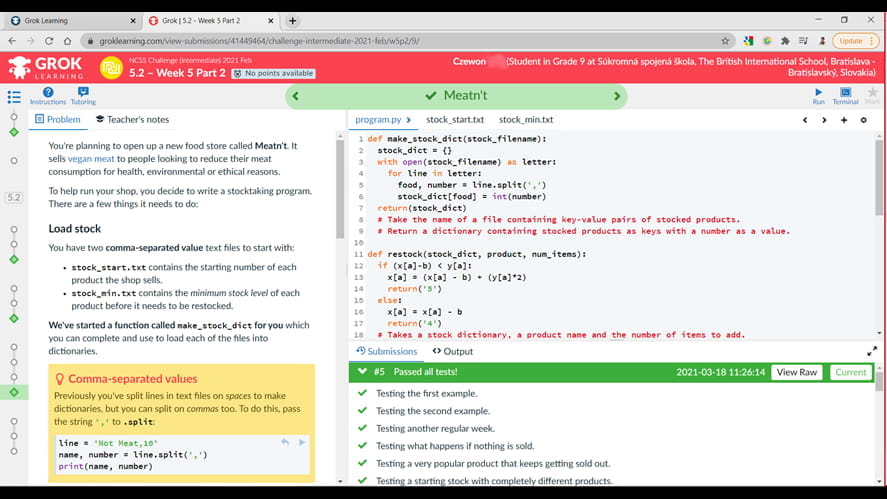Open the course outline list icon
887x499 pixels.
(14, 97)
